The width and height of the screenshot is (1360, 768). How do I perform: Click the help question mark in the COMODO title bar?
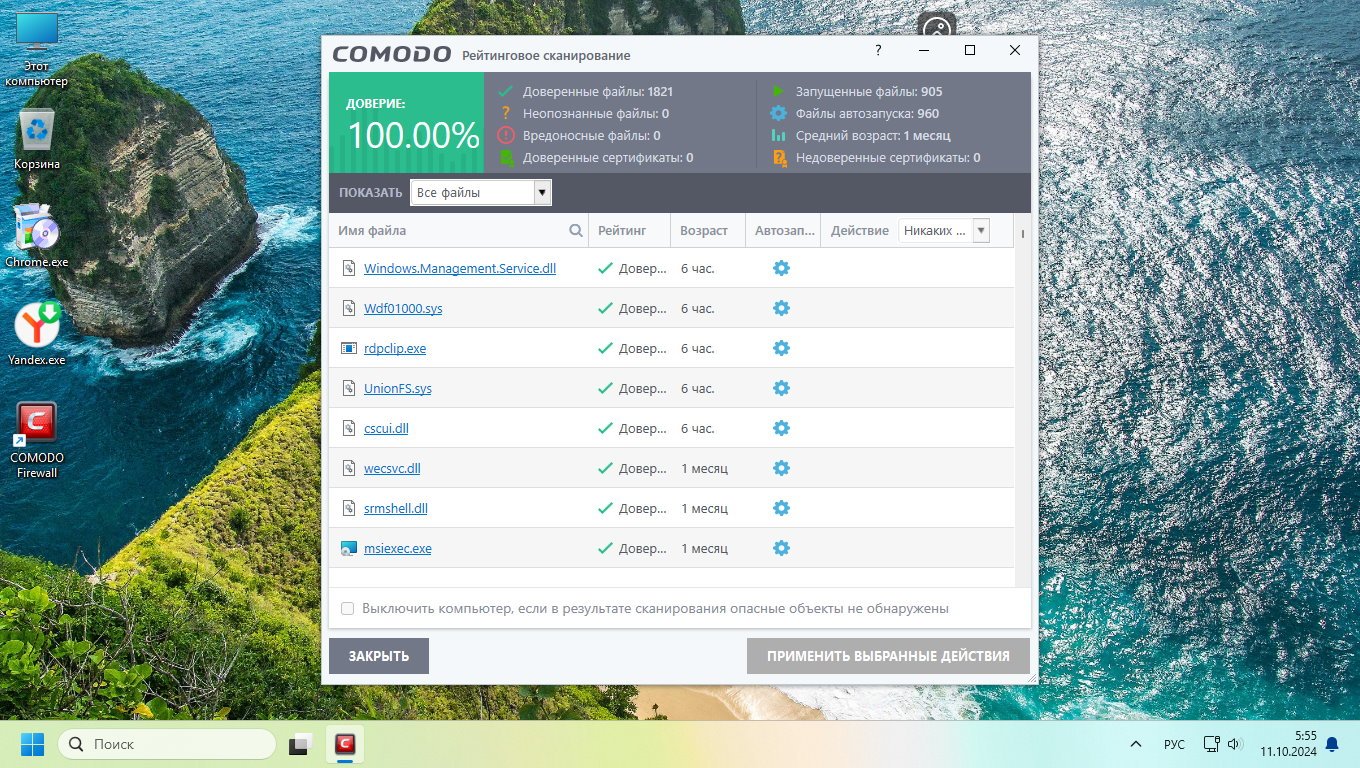point(878,50)
